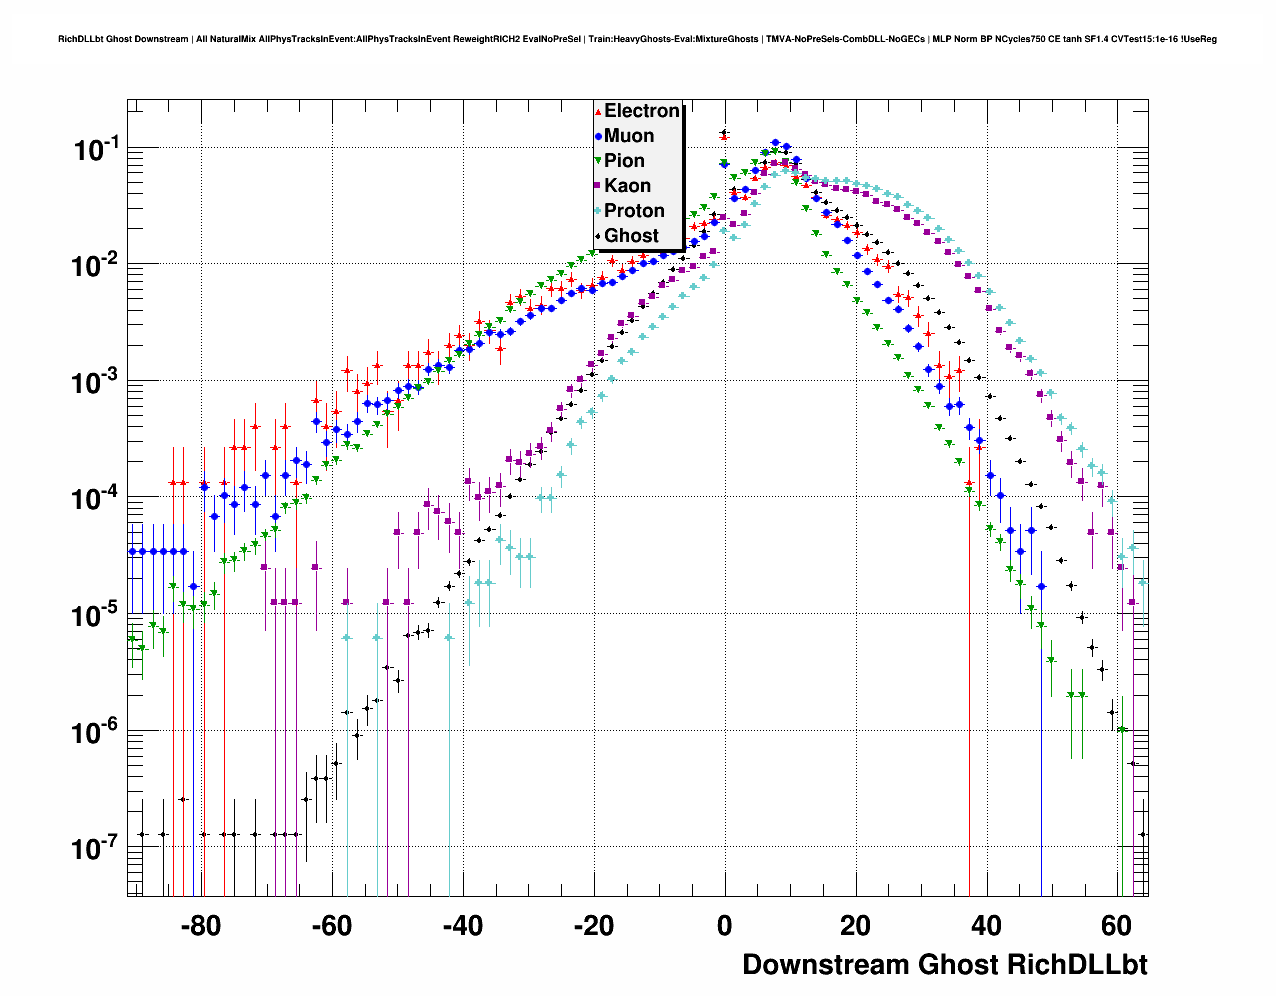This screenshot has height=996, width=1276.
Task: Click the x-axis tick label -80
Action: 201,926
